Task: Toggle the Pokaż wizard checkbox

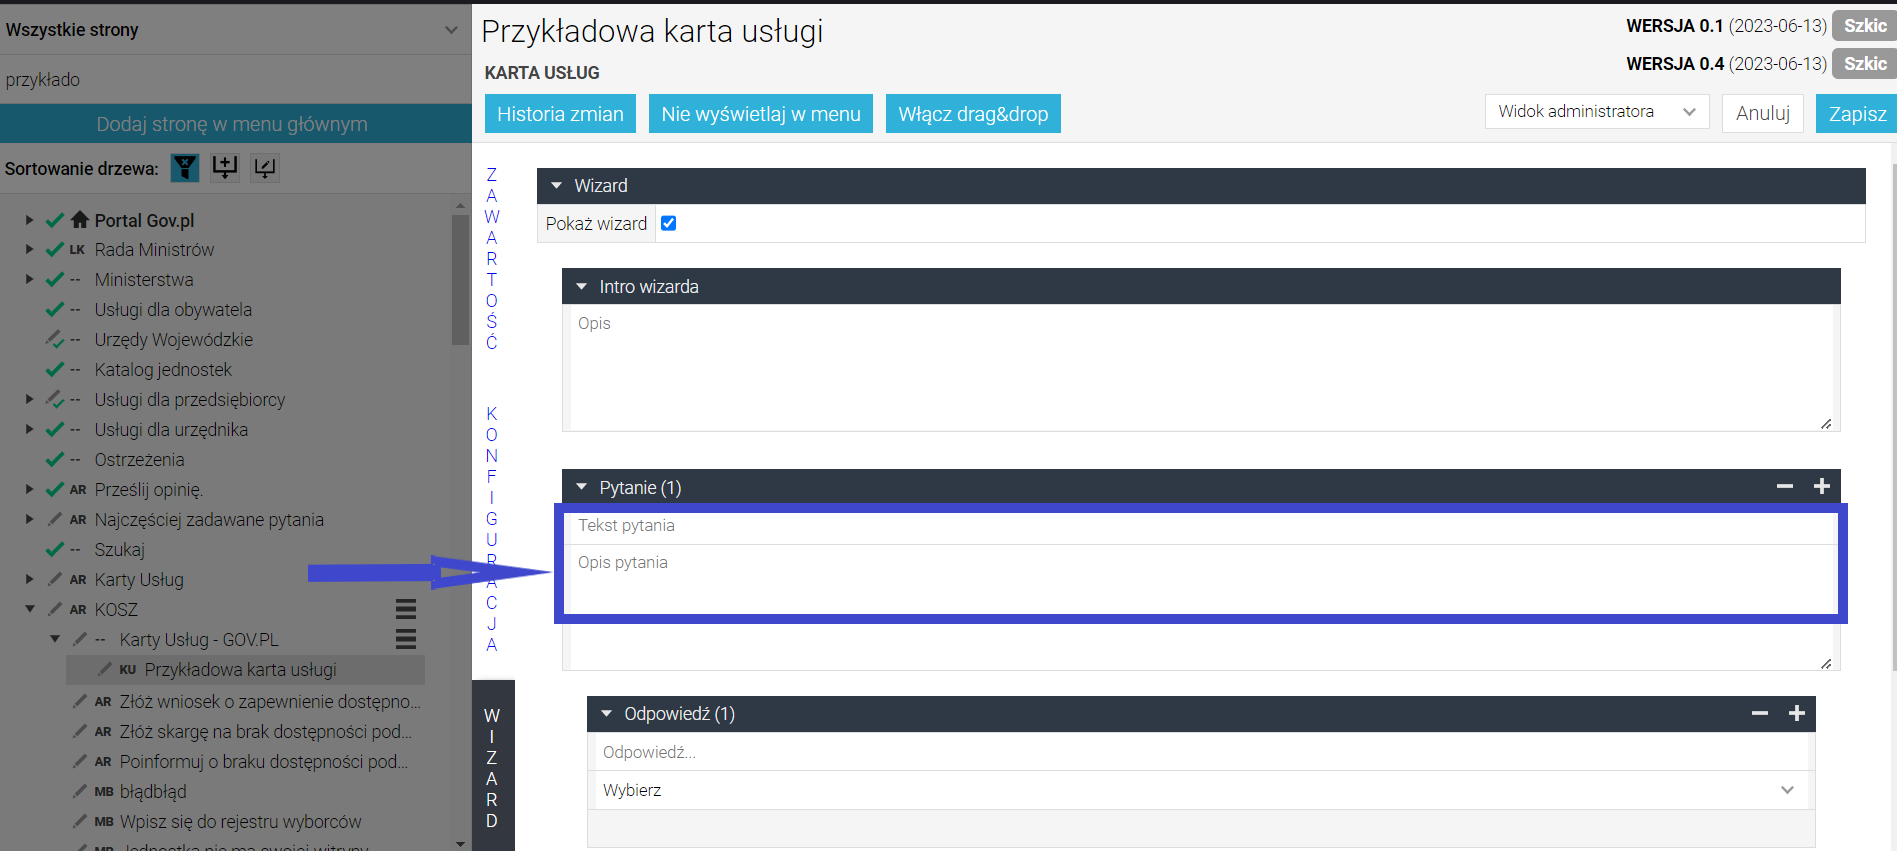Action: (669, 223)
